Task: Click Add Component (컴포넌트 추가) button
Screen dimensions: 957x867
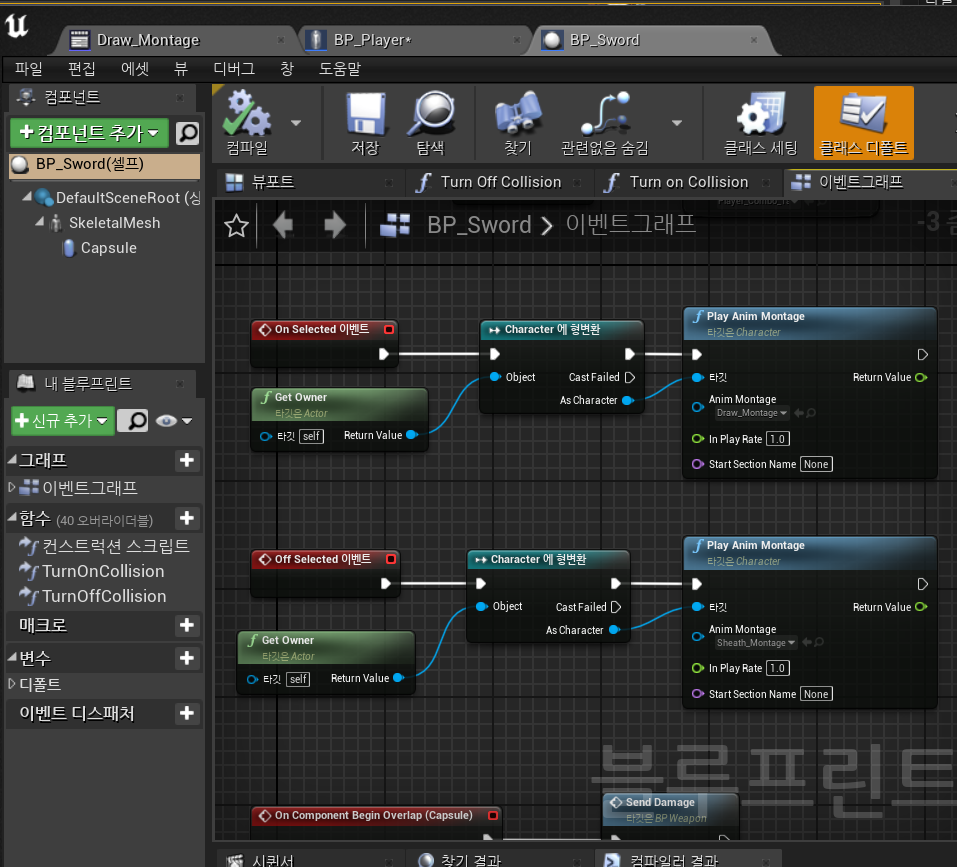Action: pos(89,133)
